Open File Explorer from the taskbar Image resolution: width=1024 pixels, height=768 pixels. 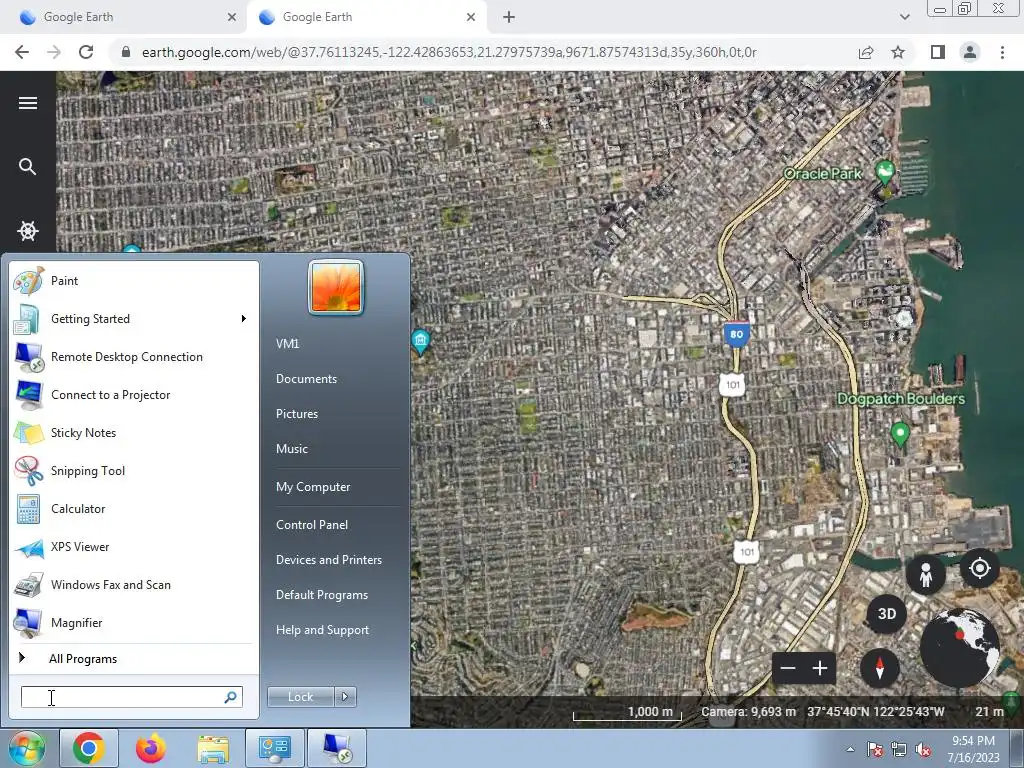pyautogui.click(x=213, y=748)
